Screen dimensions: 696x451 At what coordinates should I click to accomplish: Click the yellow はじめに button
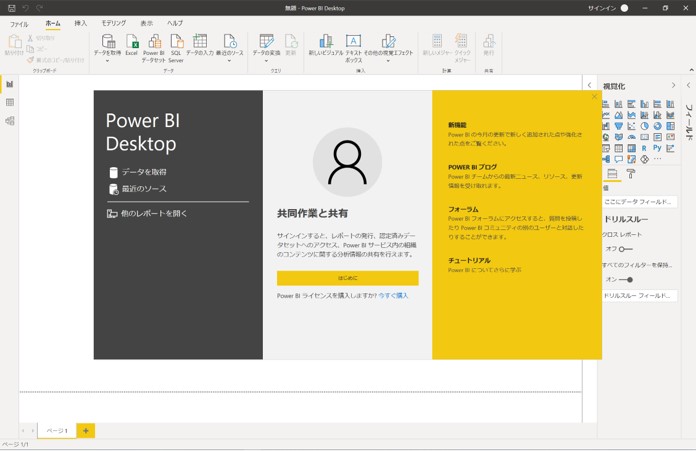(x=347, y=278)
